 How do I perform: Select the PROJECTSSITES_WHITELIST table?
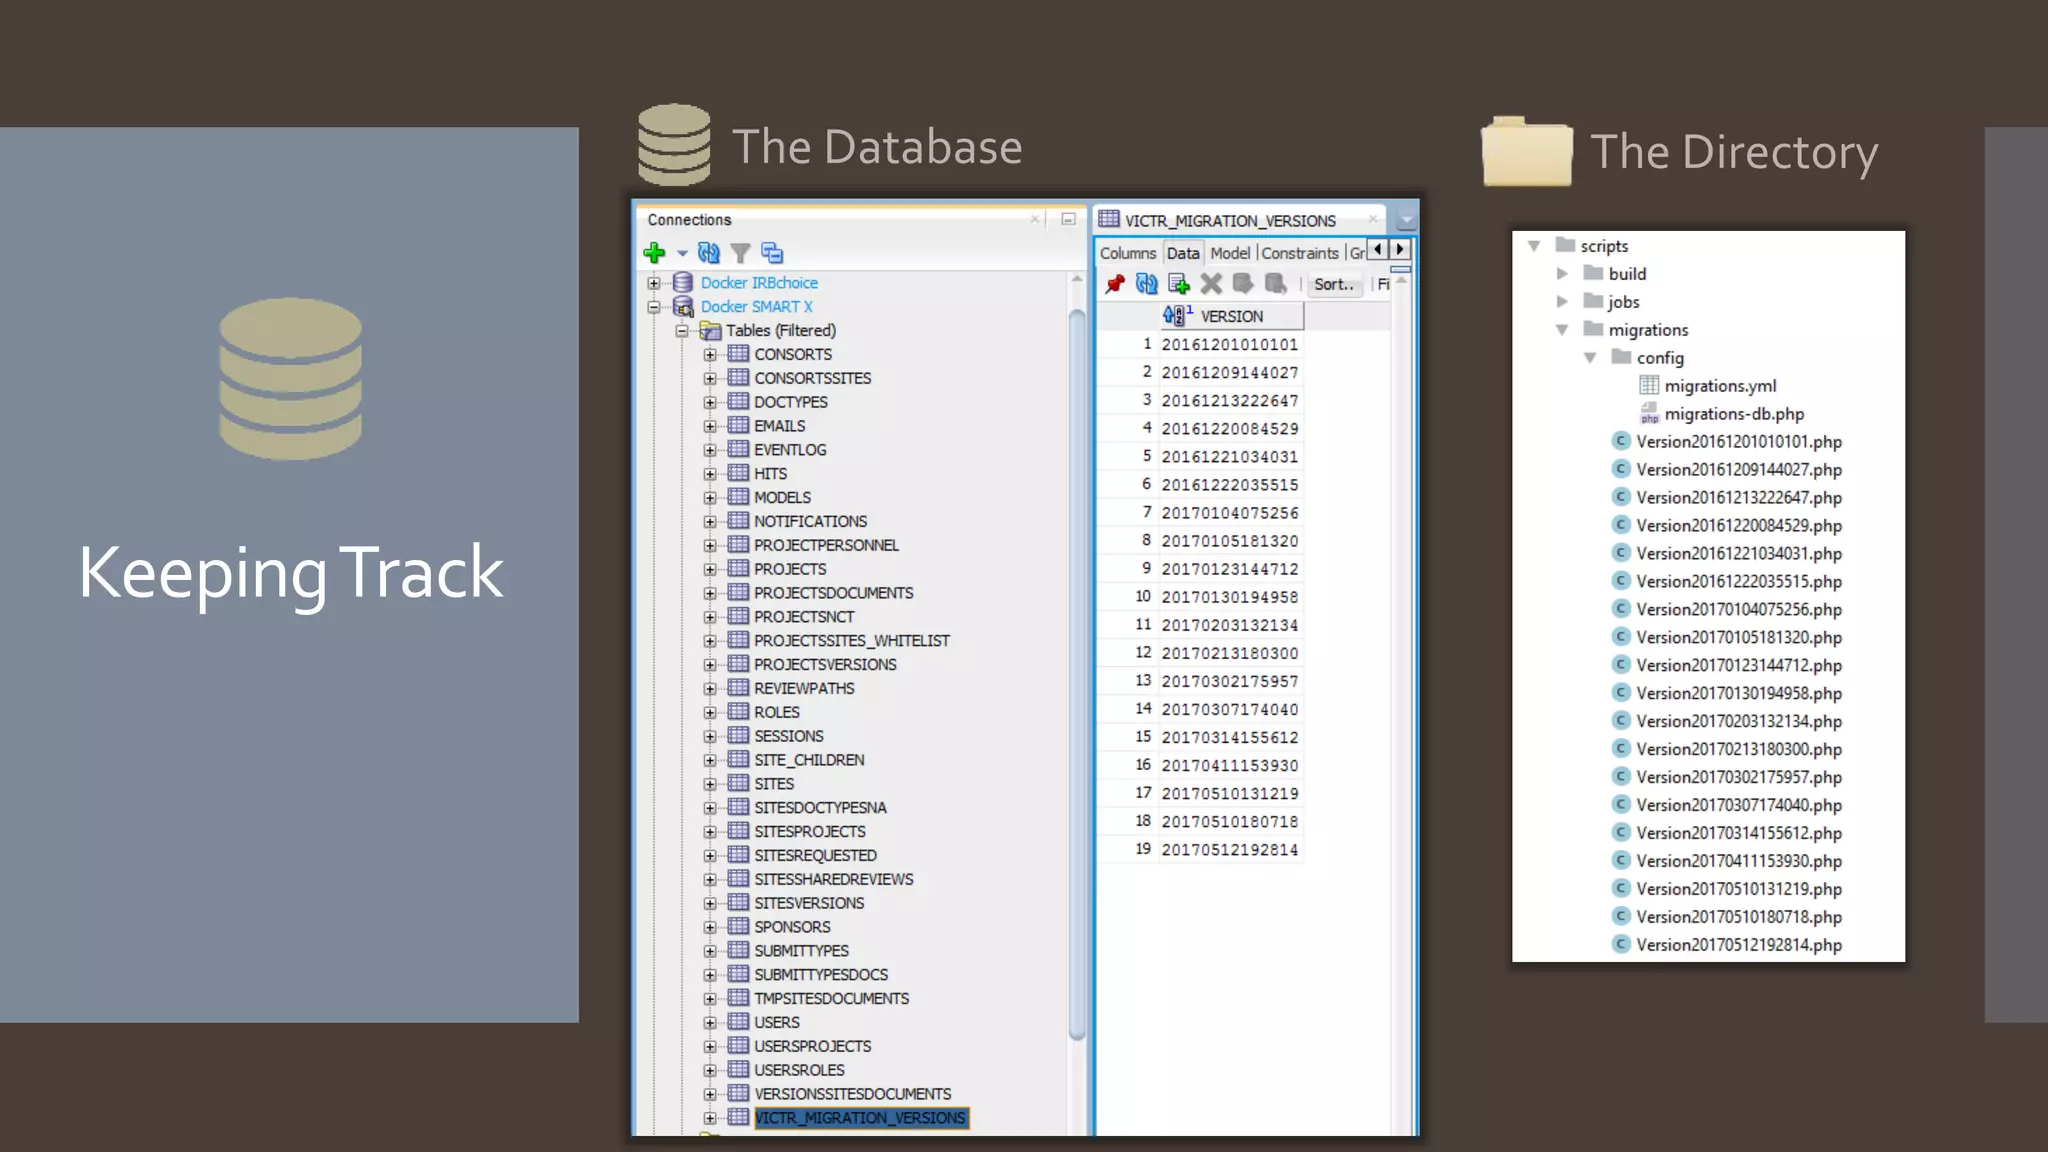[x=852, y=641]
